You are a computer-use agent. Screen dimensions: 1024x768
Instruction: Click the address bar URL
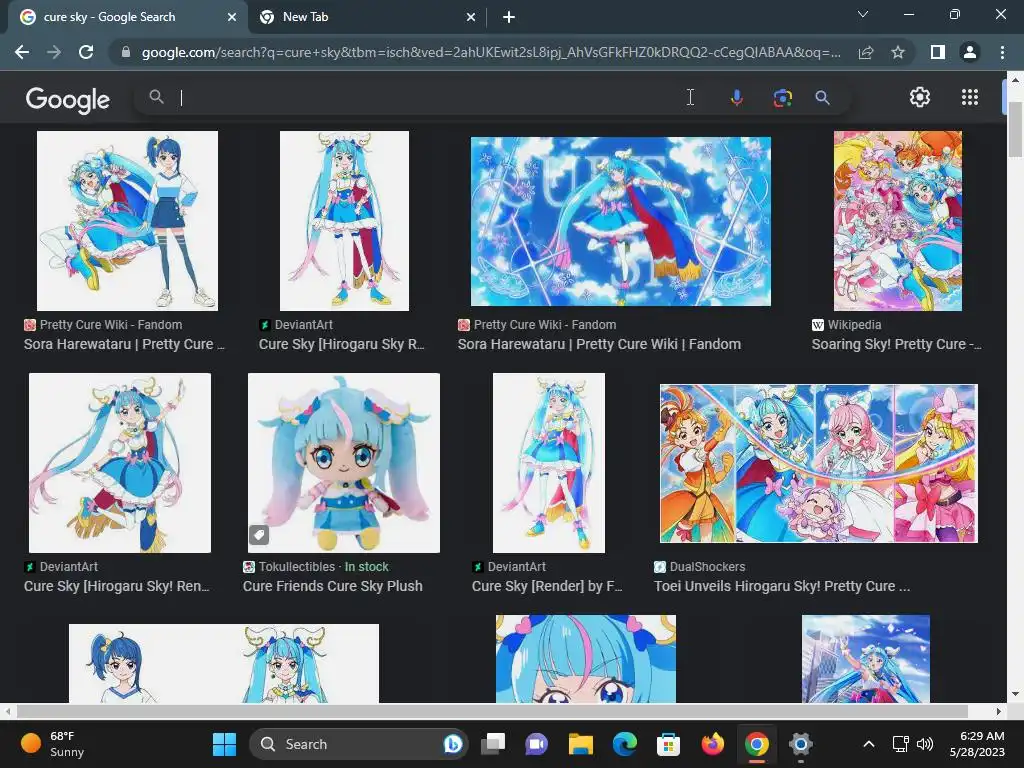click(x=491, y=52)
